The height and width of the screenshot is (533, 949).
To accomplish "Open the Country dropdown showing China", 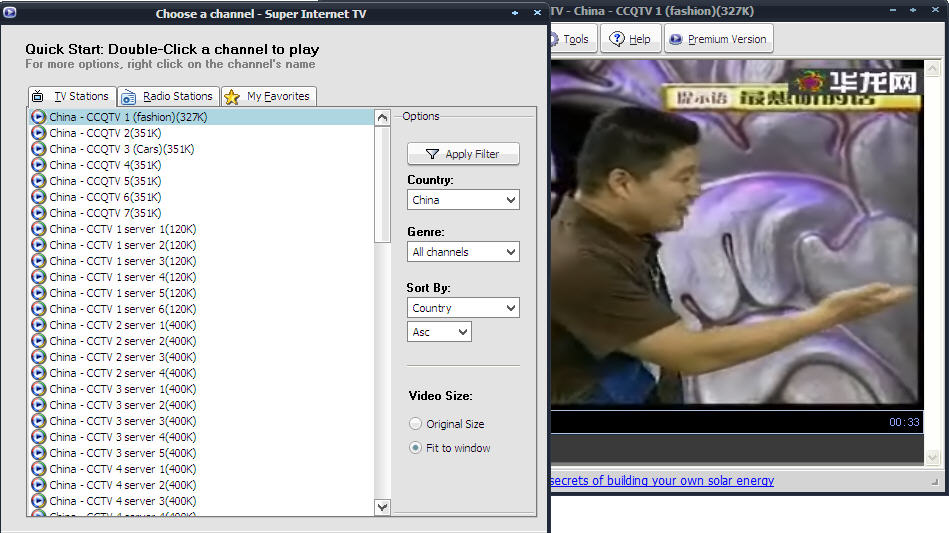I will pyautogui.click(x=463, y=200).
